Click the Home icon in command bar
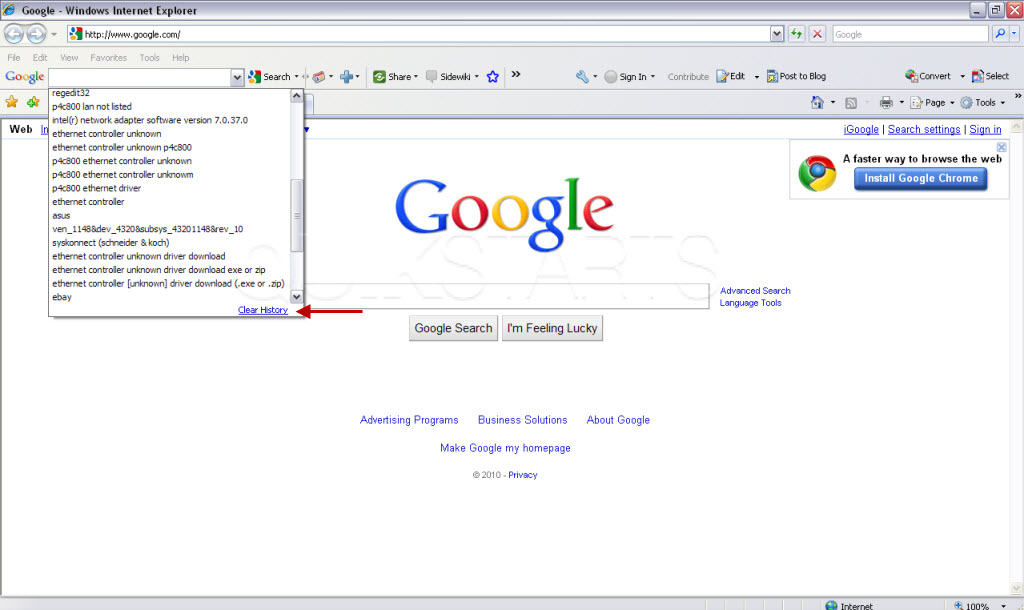 [x=817, y=103]
